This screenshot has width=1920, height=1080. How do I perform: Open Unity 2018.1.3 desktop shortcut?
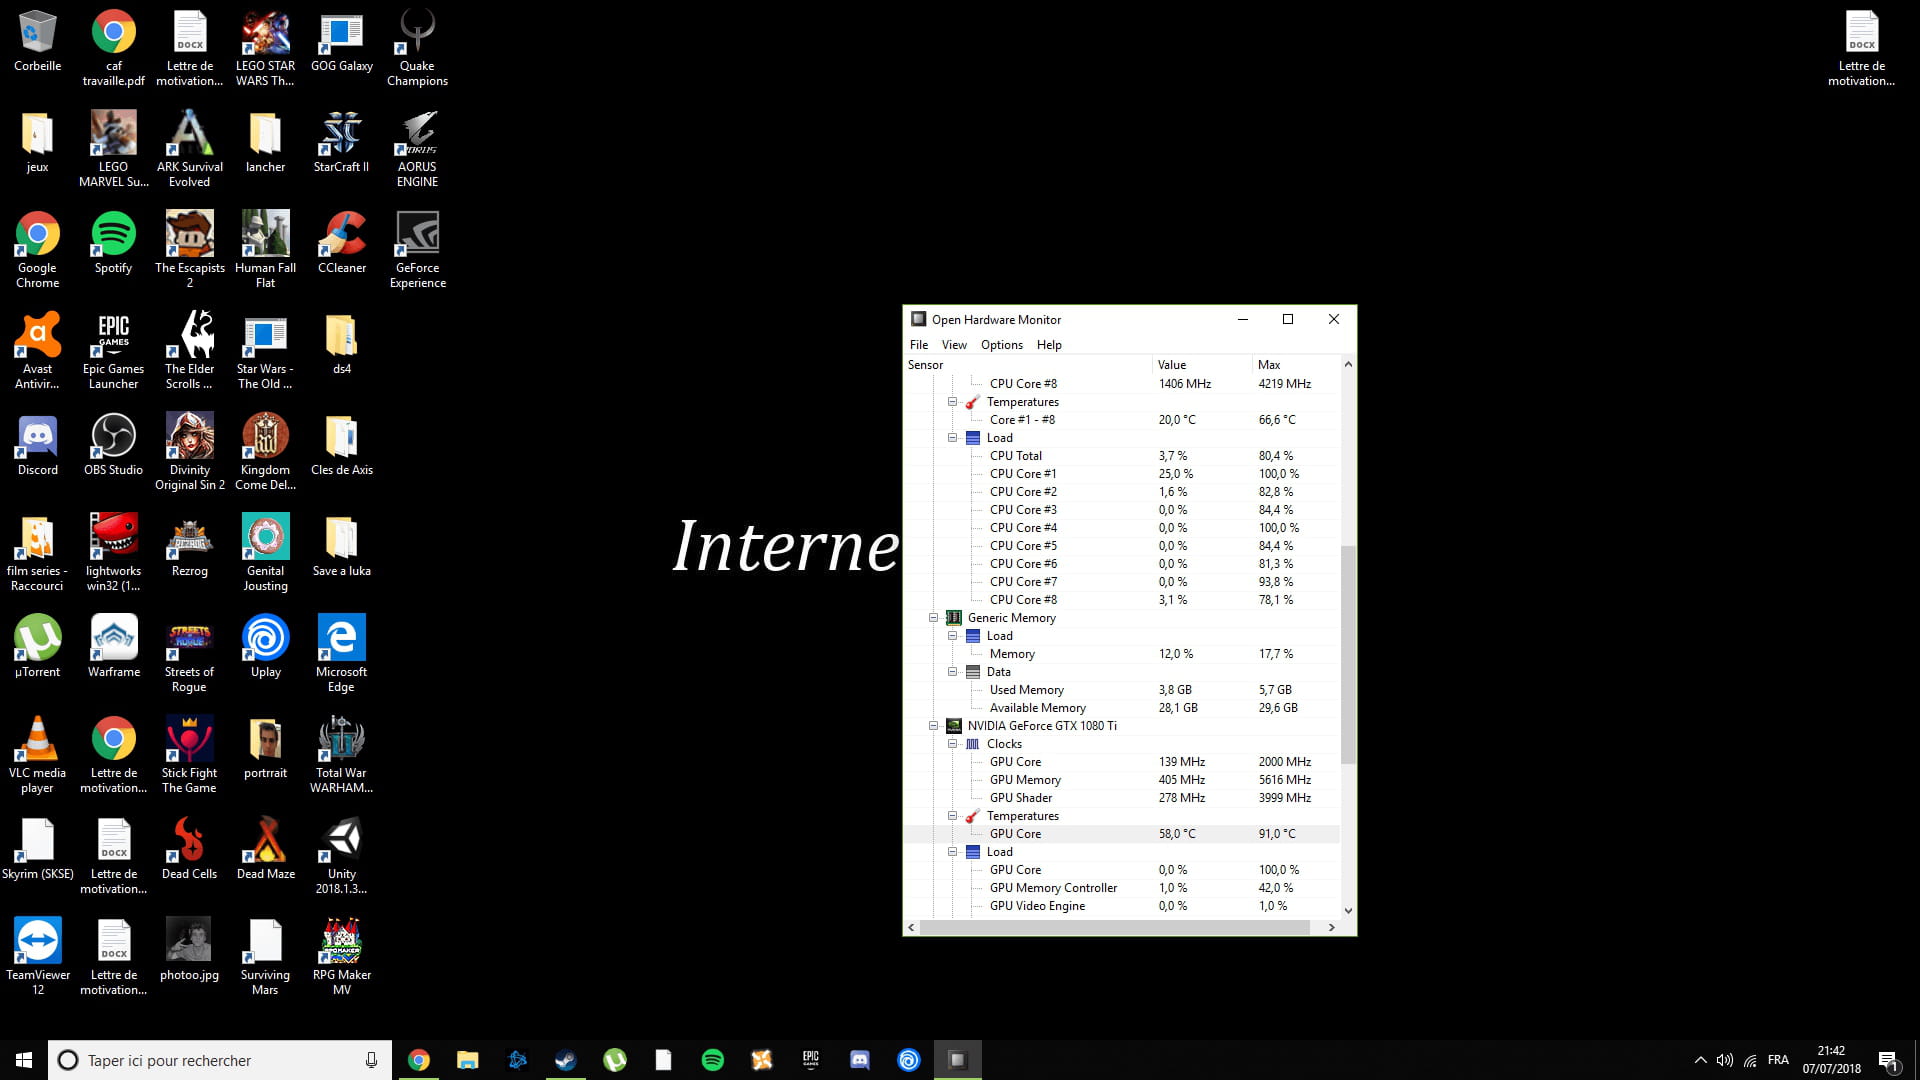341,855
